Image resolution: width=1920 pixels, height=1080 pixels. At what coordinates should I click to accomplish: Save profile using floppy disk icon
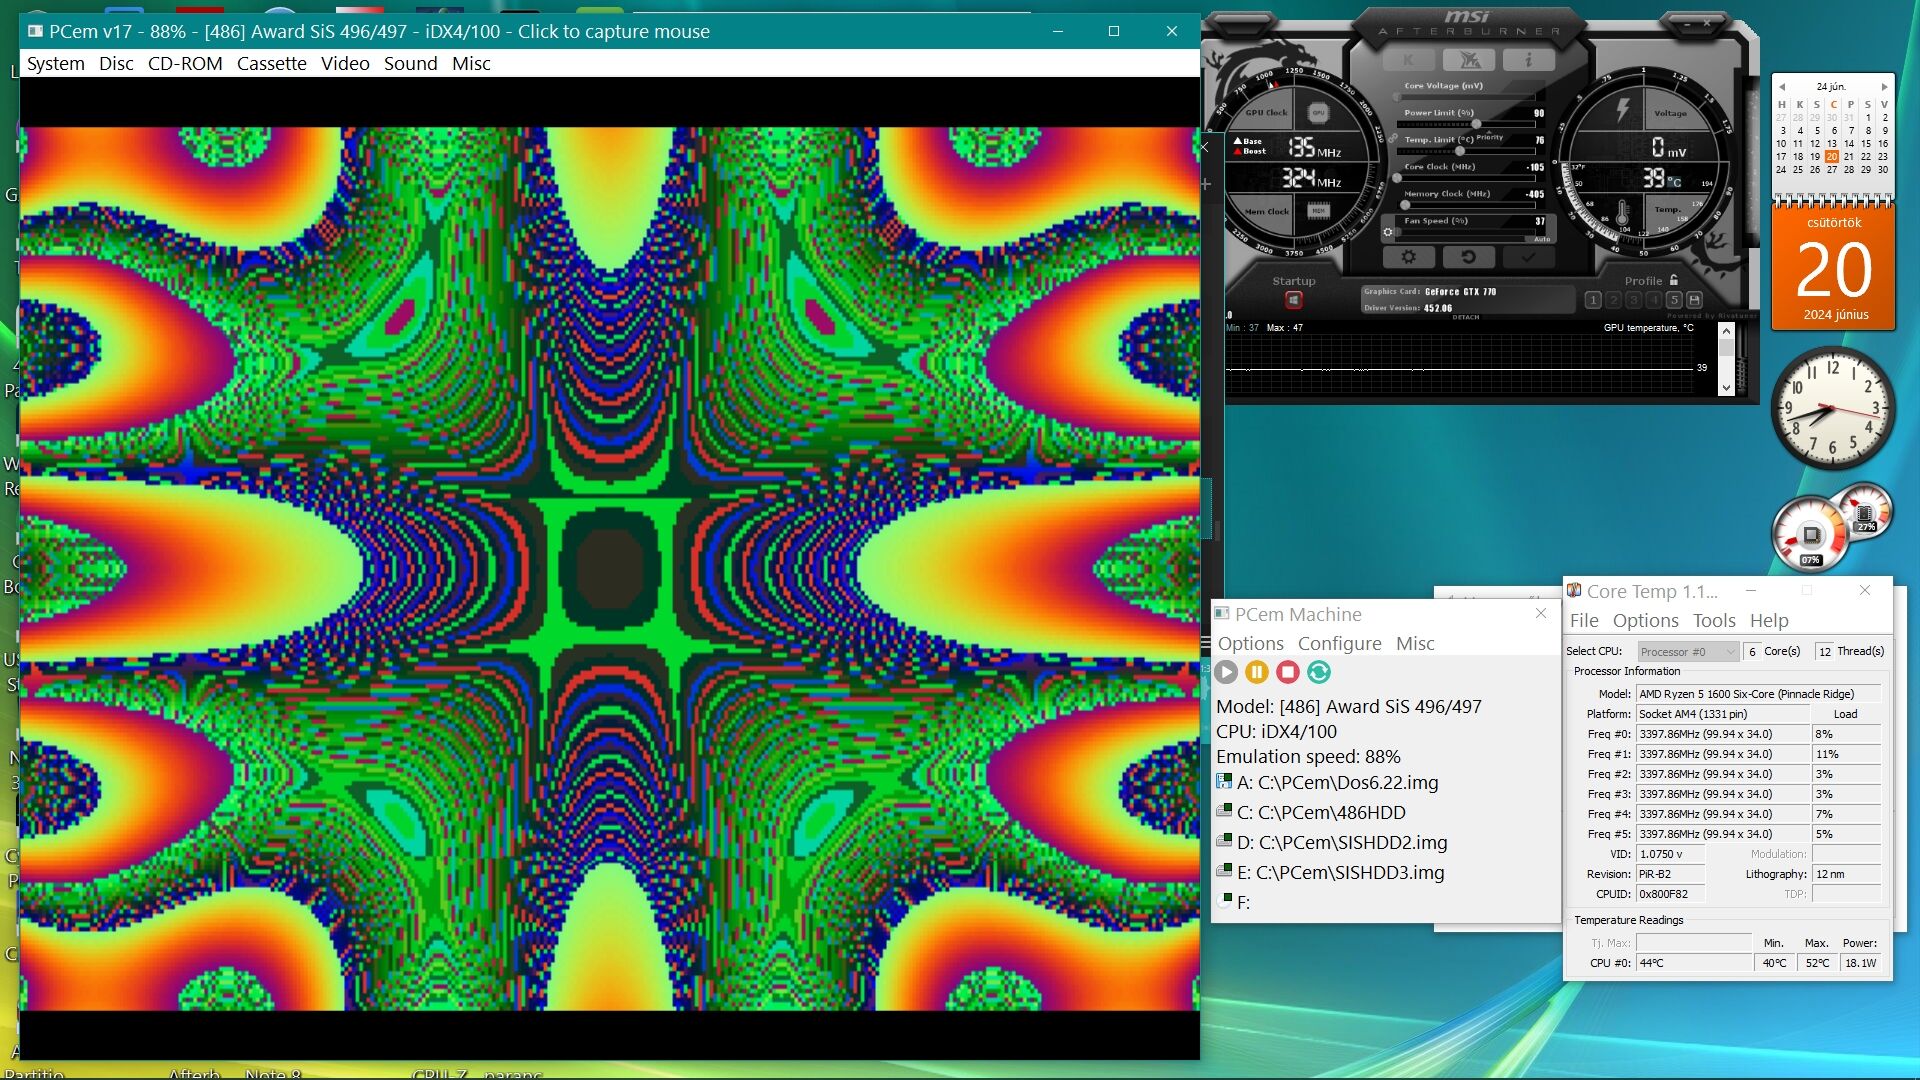[x=1694, y=300]
